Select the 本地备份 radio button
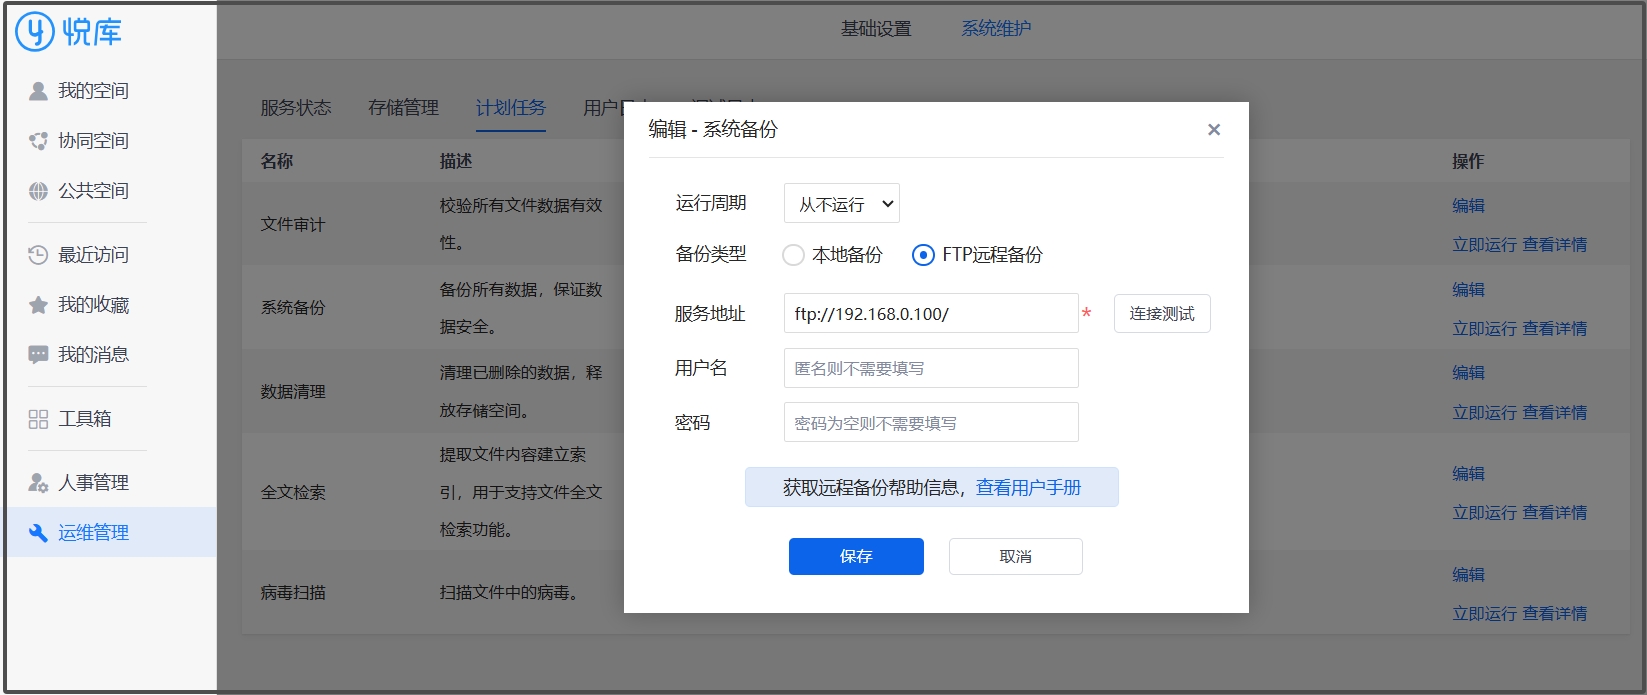Viewport: 1647px width, 695px height. point(793,255)
